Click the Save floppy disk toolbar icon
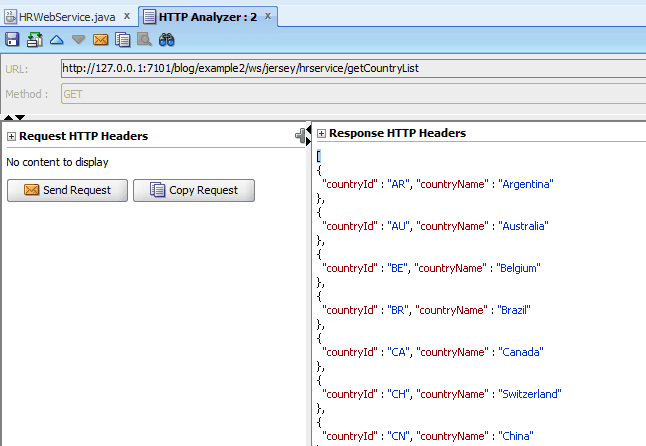The width and height of the screenshot is (646, 446). [x=12, y=40]
